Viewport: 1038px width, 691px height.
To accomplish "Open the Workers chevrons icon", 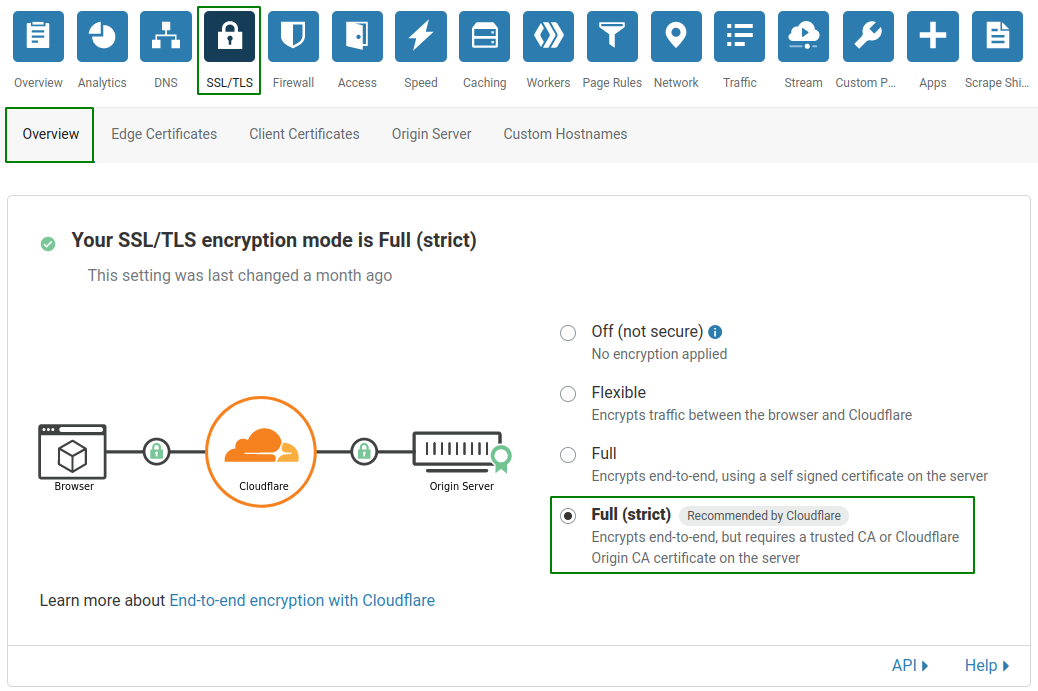I will [548, 36].
